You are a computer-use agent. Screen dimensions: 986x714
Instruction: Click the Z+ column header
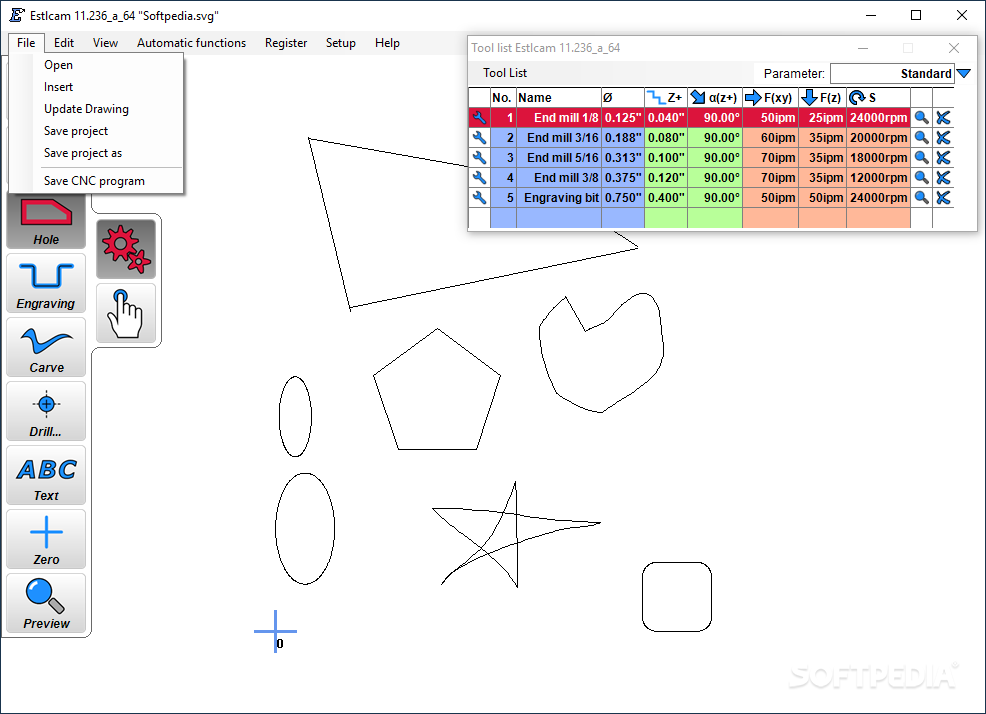(665, 98)
